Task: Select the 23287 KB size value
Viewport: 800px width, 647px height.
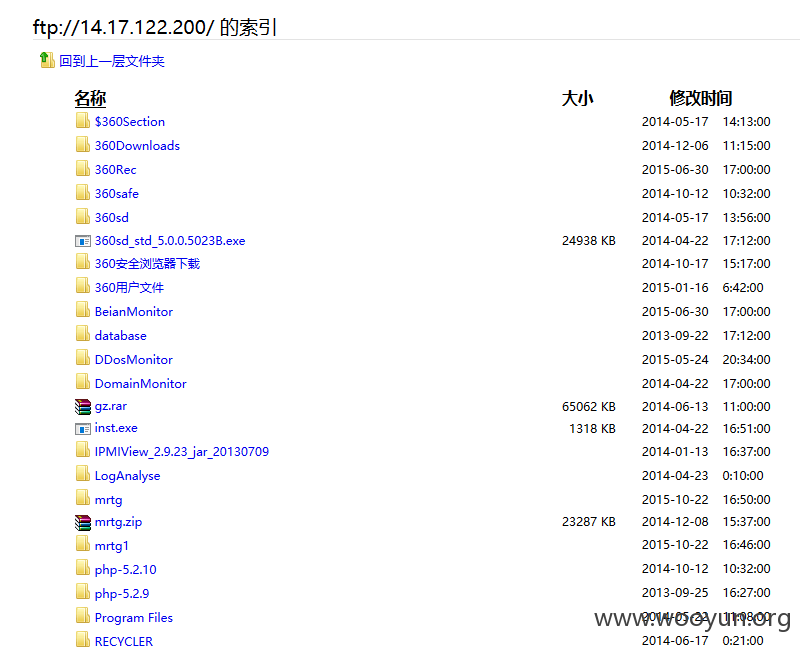Action: click(x=589, y=521)
